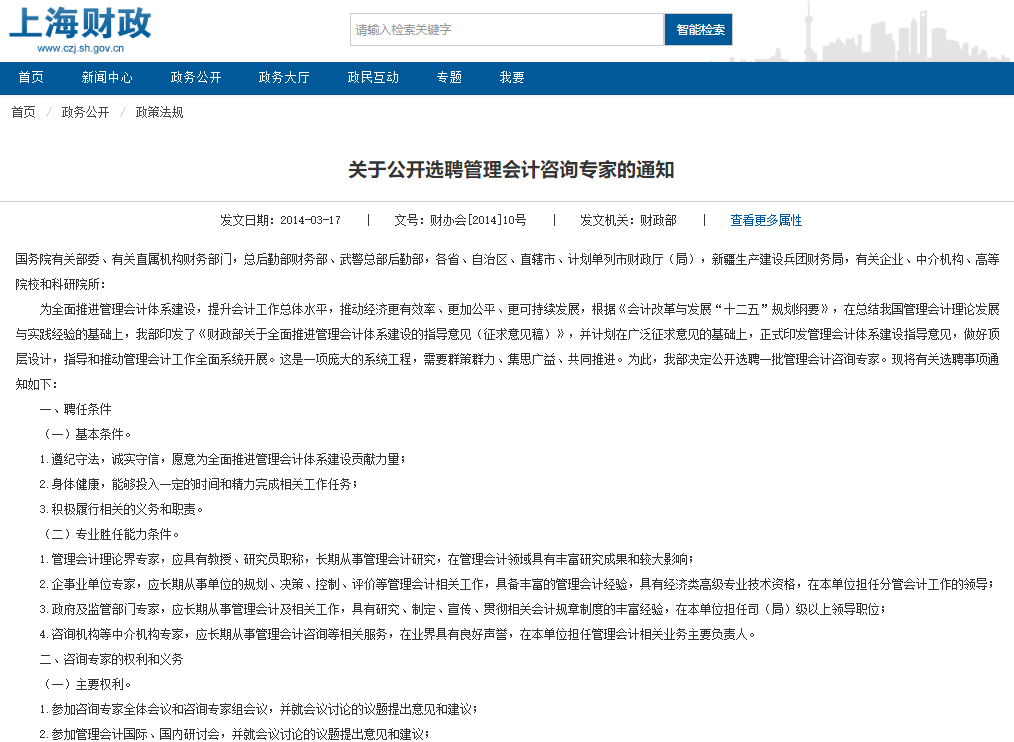Image resolution: width=1014 pixels, height=742 pixels.
Task: Go to 政务大厅 in the navigation bar
Action: pos(284,78)
